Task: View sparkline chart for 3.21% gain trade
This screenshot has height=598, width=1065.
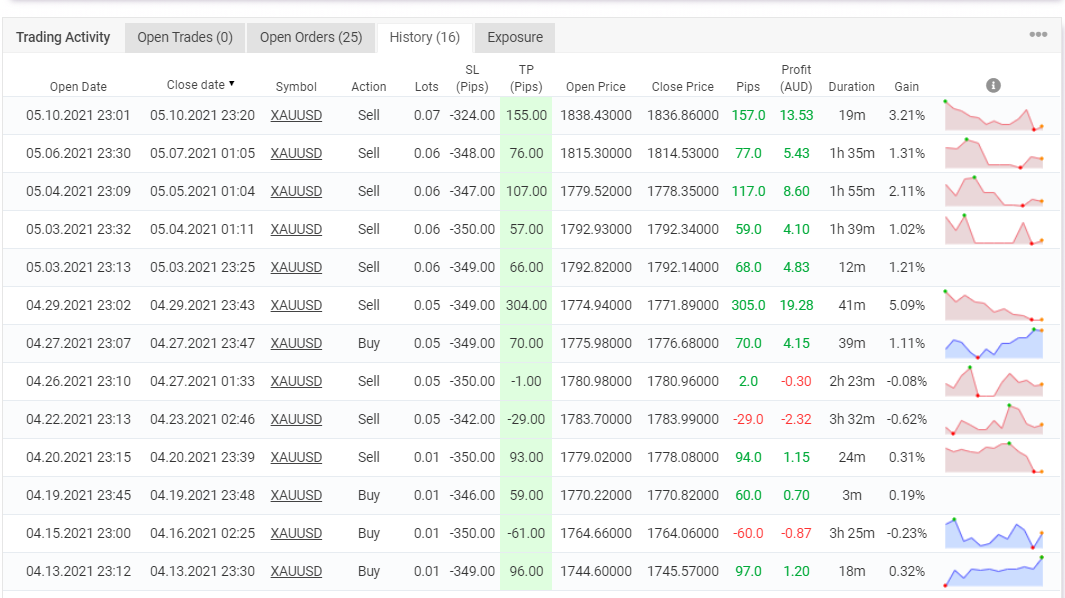Action: coord(994,116)
